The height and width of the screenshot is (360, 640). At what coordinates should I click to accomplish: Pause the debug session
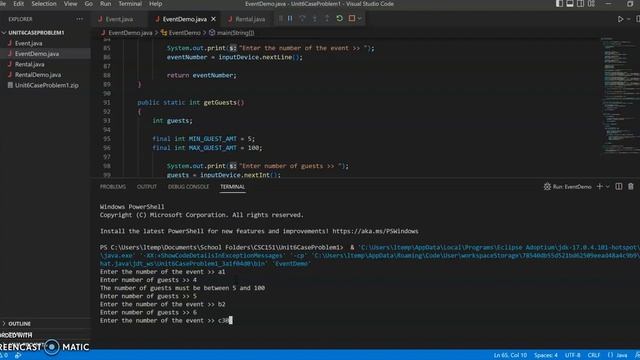290,18
